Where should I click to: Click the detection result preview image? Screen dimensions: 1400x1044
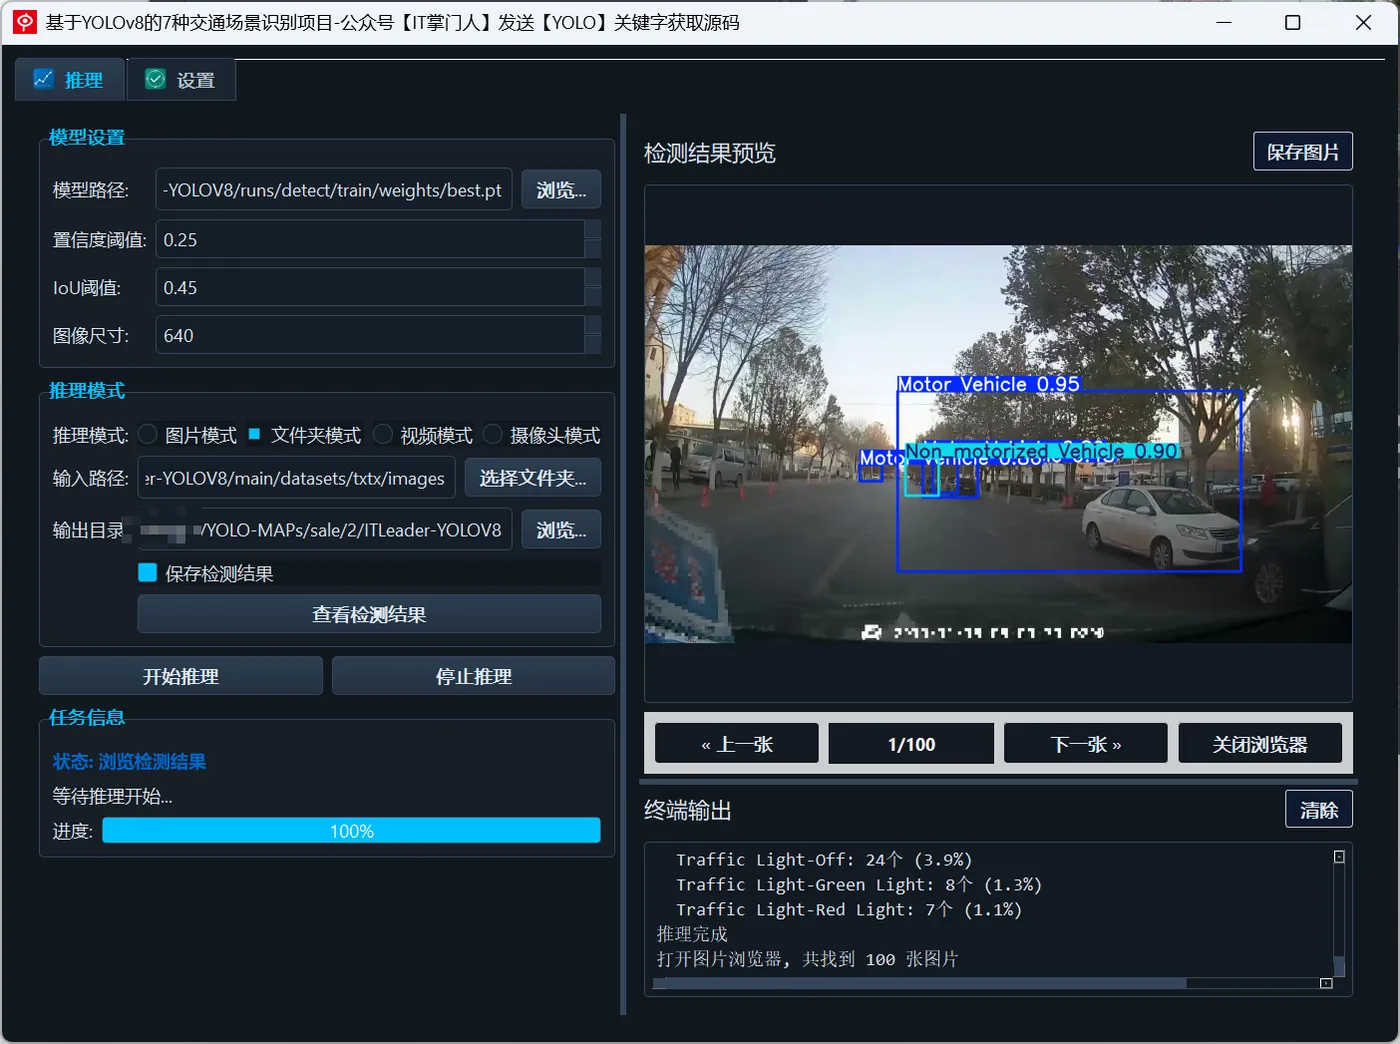pos(998,444)
